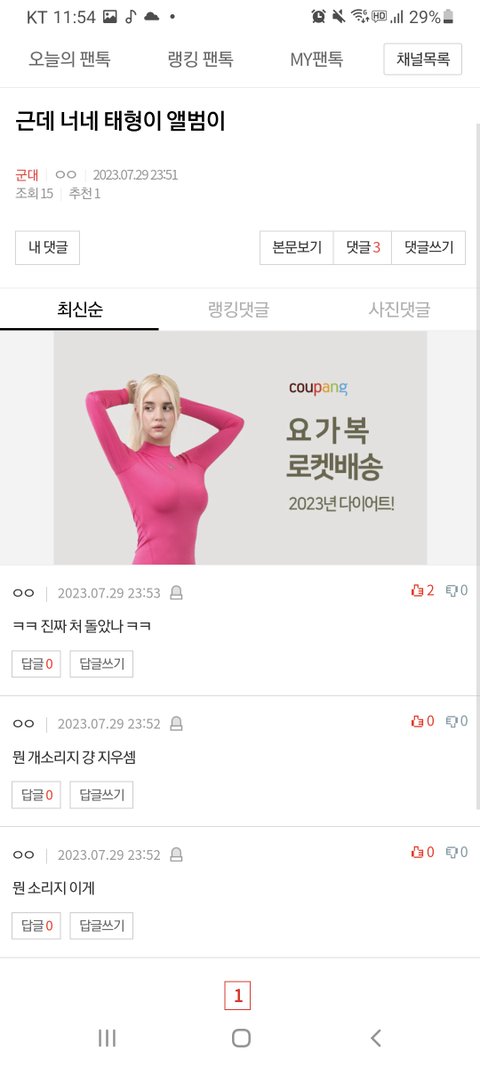Screen dimensions: 480x1067
Task: Open the 채널목록 button
Action: click(423, 59)
